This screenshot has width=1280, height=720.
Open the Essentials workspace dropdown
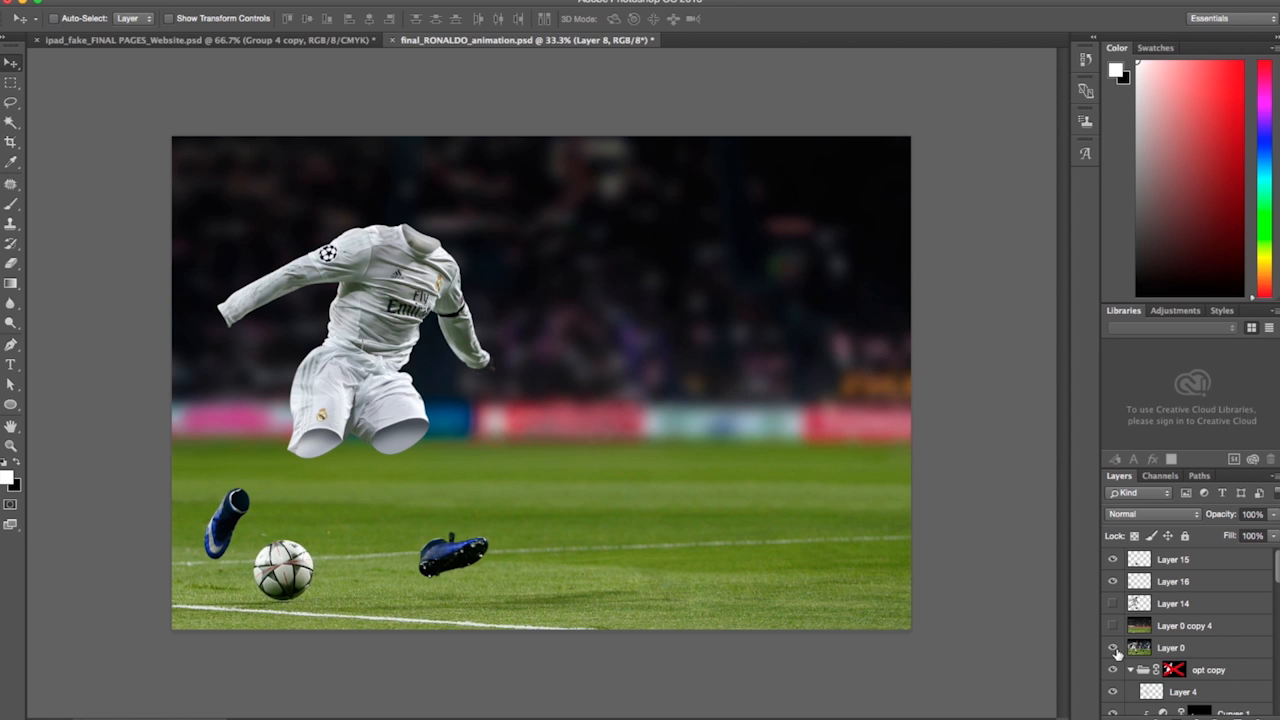pos(1232,19)
